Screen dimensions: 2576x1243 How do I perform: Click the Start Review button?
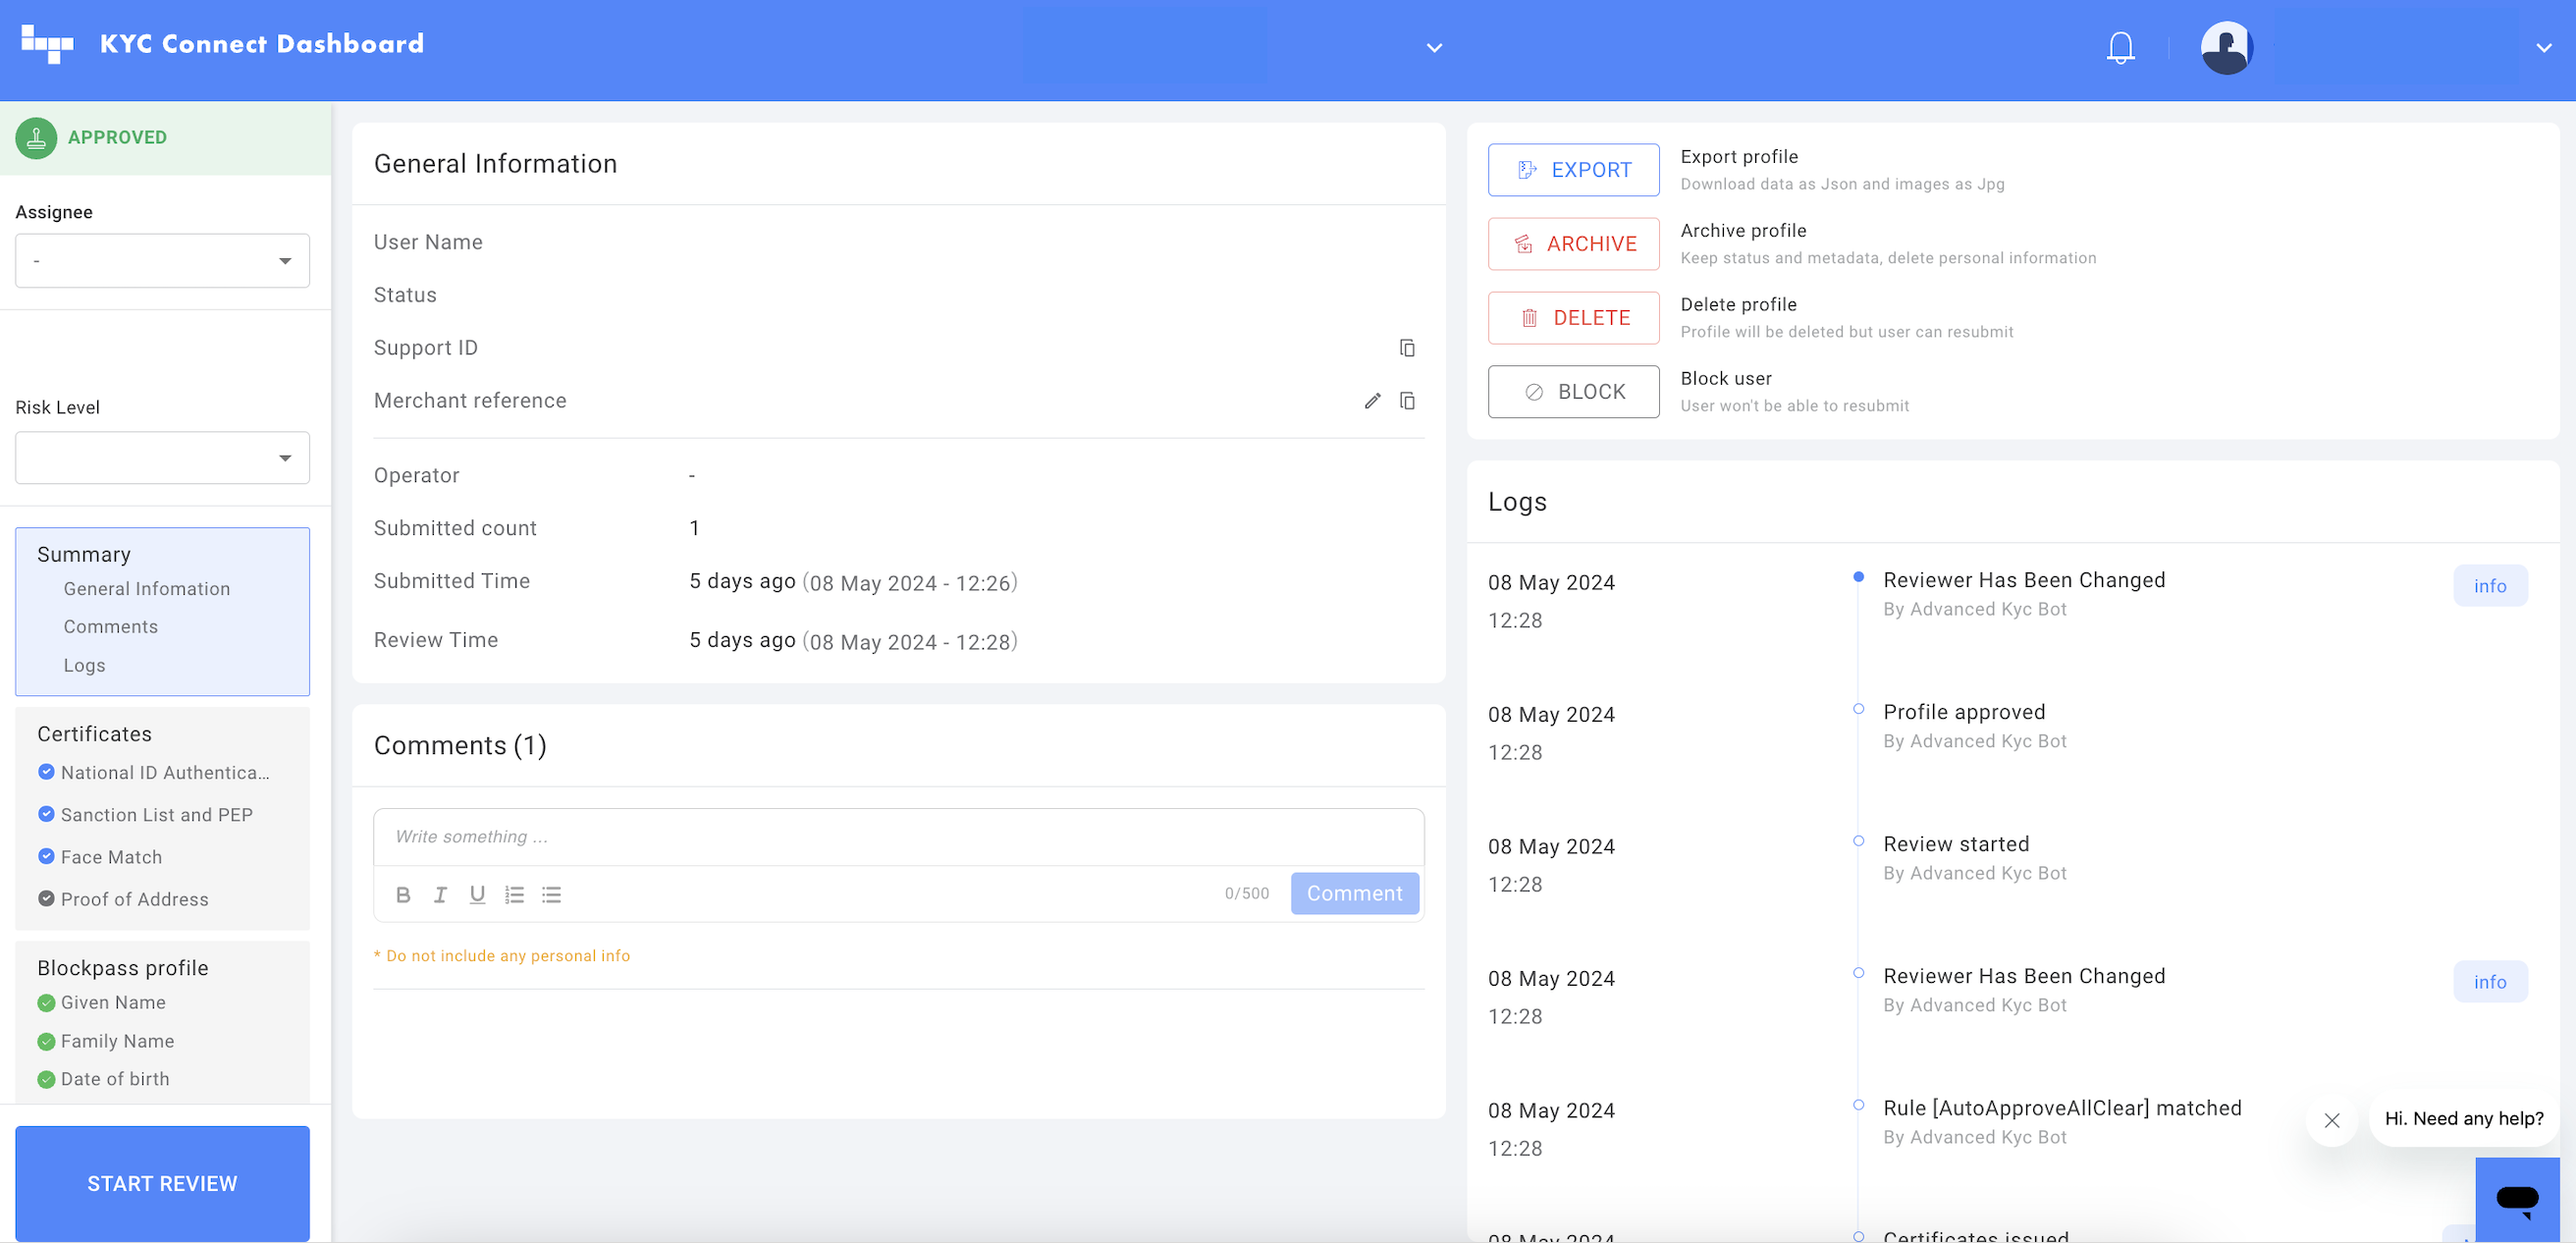coord(162,1184)
